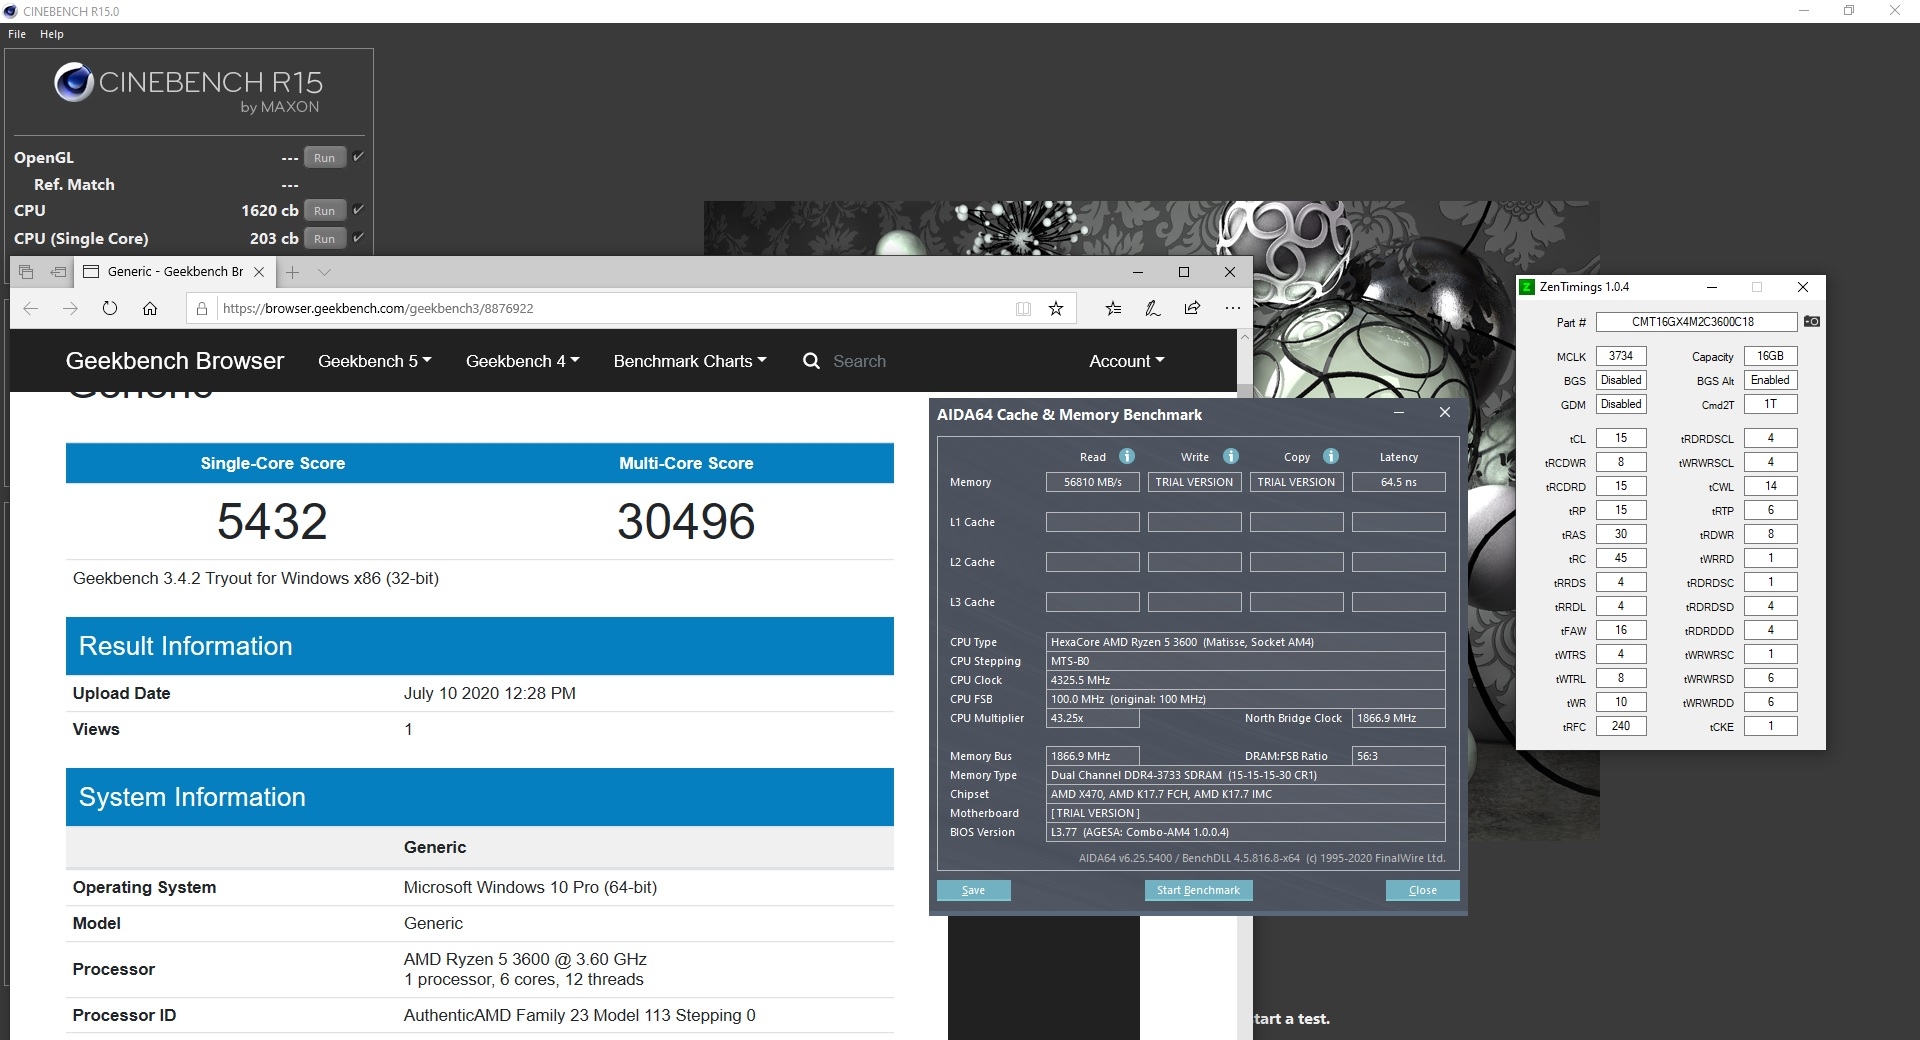This screenshot has width=1920, height=1040.
Task: Click the Read info icon in AIDA64
Action: click(1127, 456)
